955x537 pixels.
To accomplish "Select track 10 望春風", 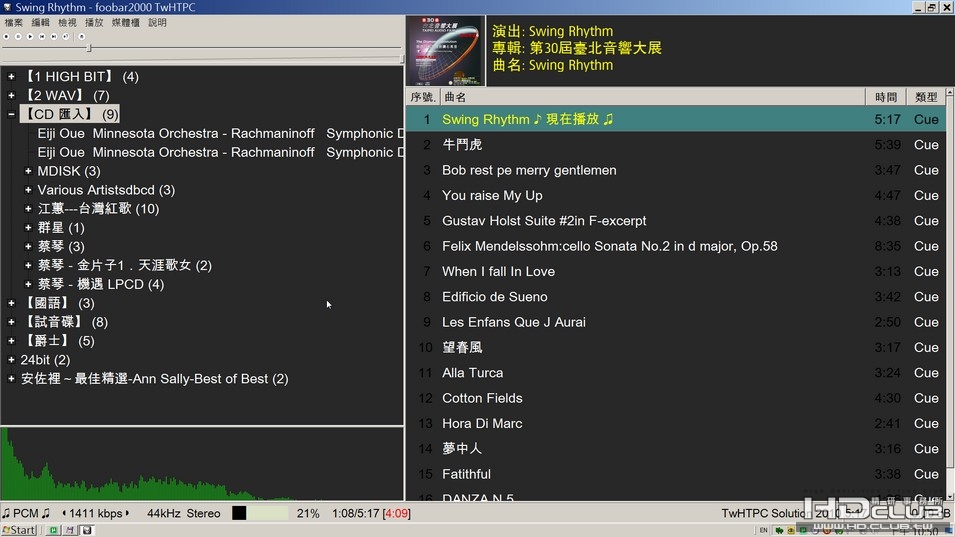I will [676, 348].
